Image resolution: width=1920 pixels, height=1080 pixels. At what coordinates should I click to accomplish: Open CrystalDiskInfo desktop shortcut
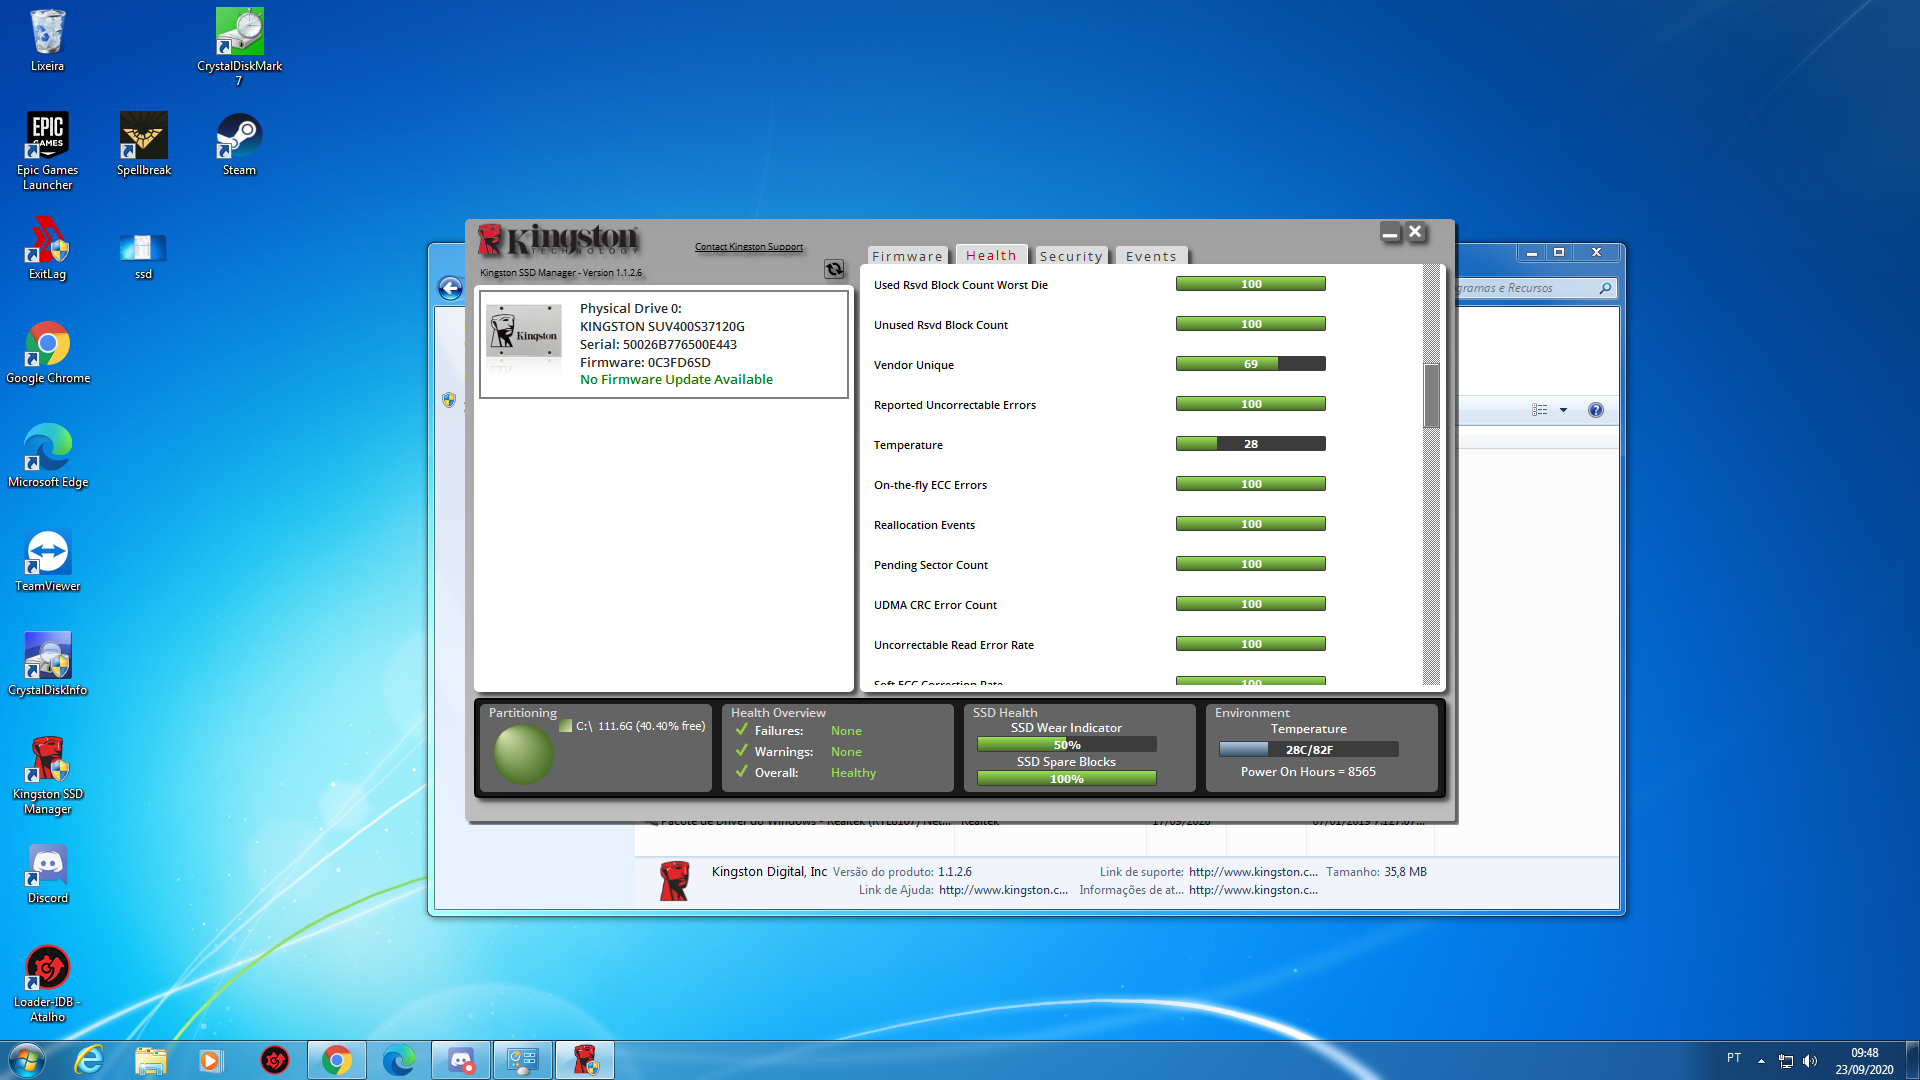pyautogui.click(x=47, y=663)
